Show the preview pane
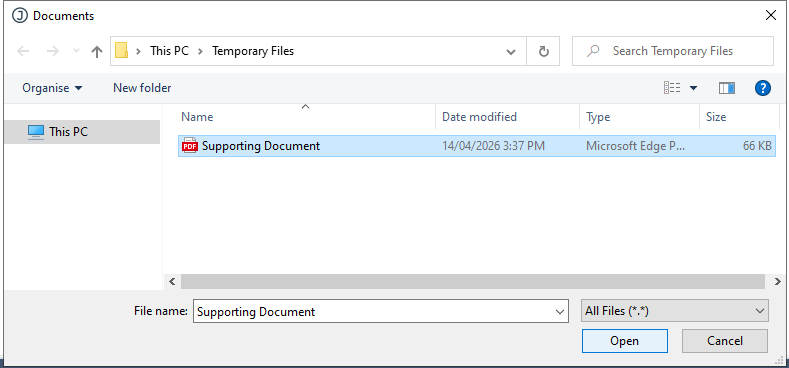The image size is (789, 368). coord(727,88)
